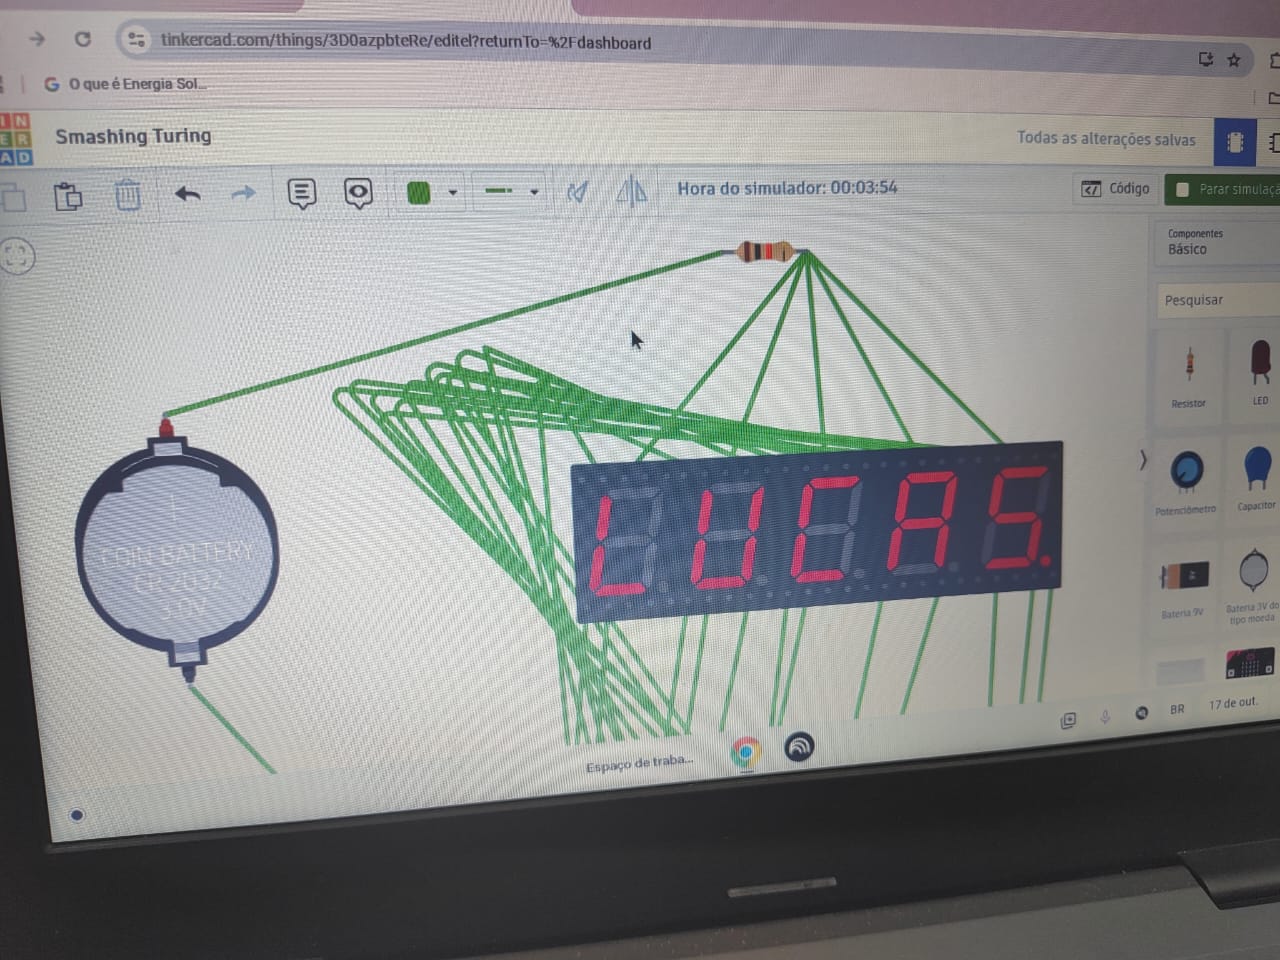This screenshot has height=960, width=1280.
Task: Switch to circuit view icon in header
Action: [x=1235, y=143]
